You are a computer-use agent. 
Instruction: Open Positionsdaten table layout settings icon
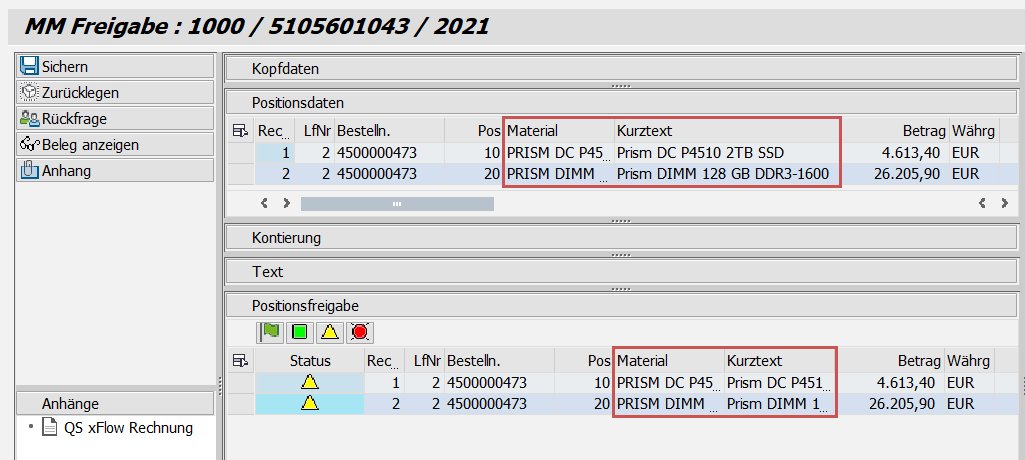tap(240, 131)
